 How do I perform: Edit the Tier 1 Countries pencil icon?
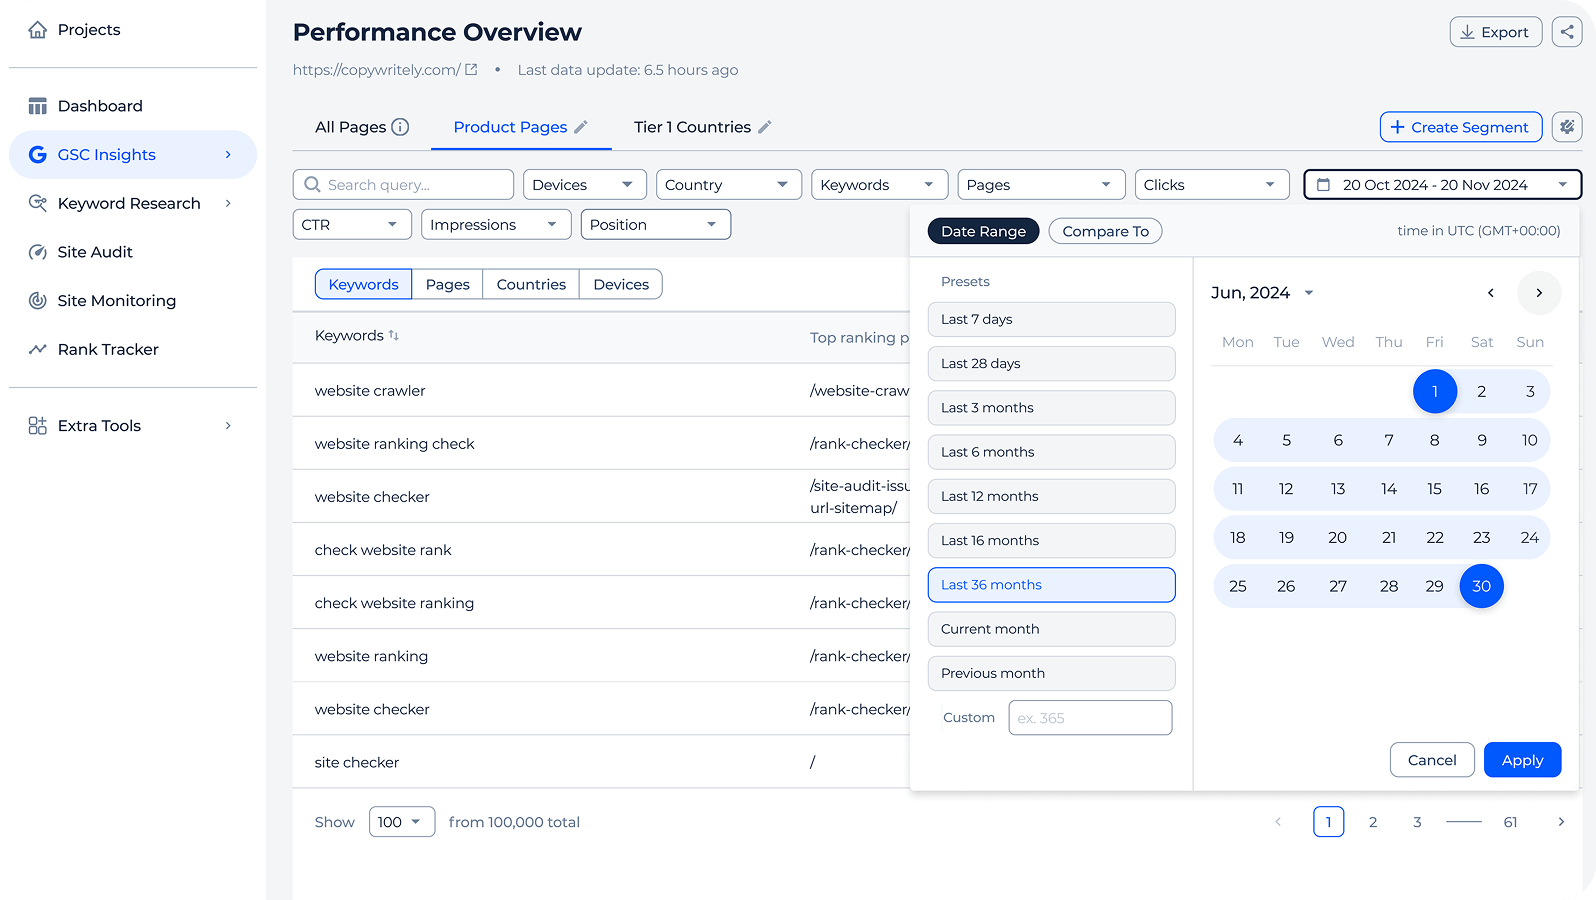[765, 127]
